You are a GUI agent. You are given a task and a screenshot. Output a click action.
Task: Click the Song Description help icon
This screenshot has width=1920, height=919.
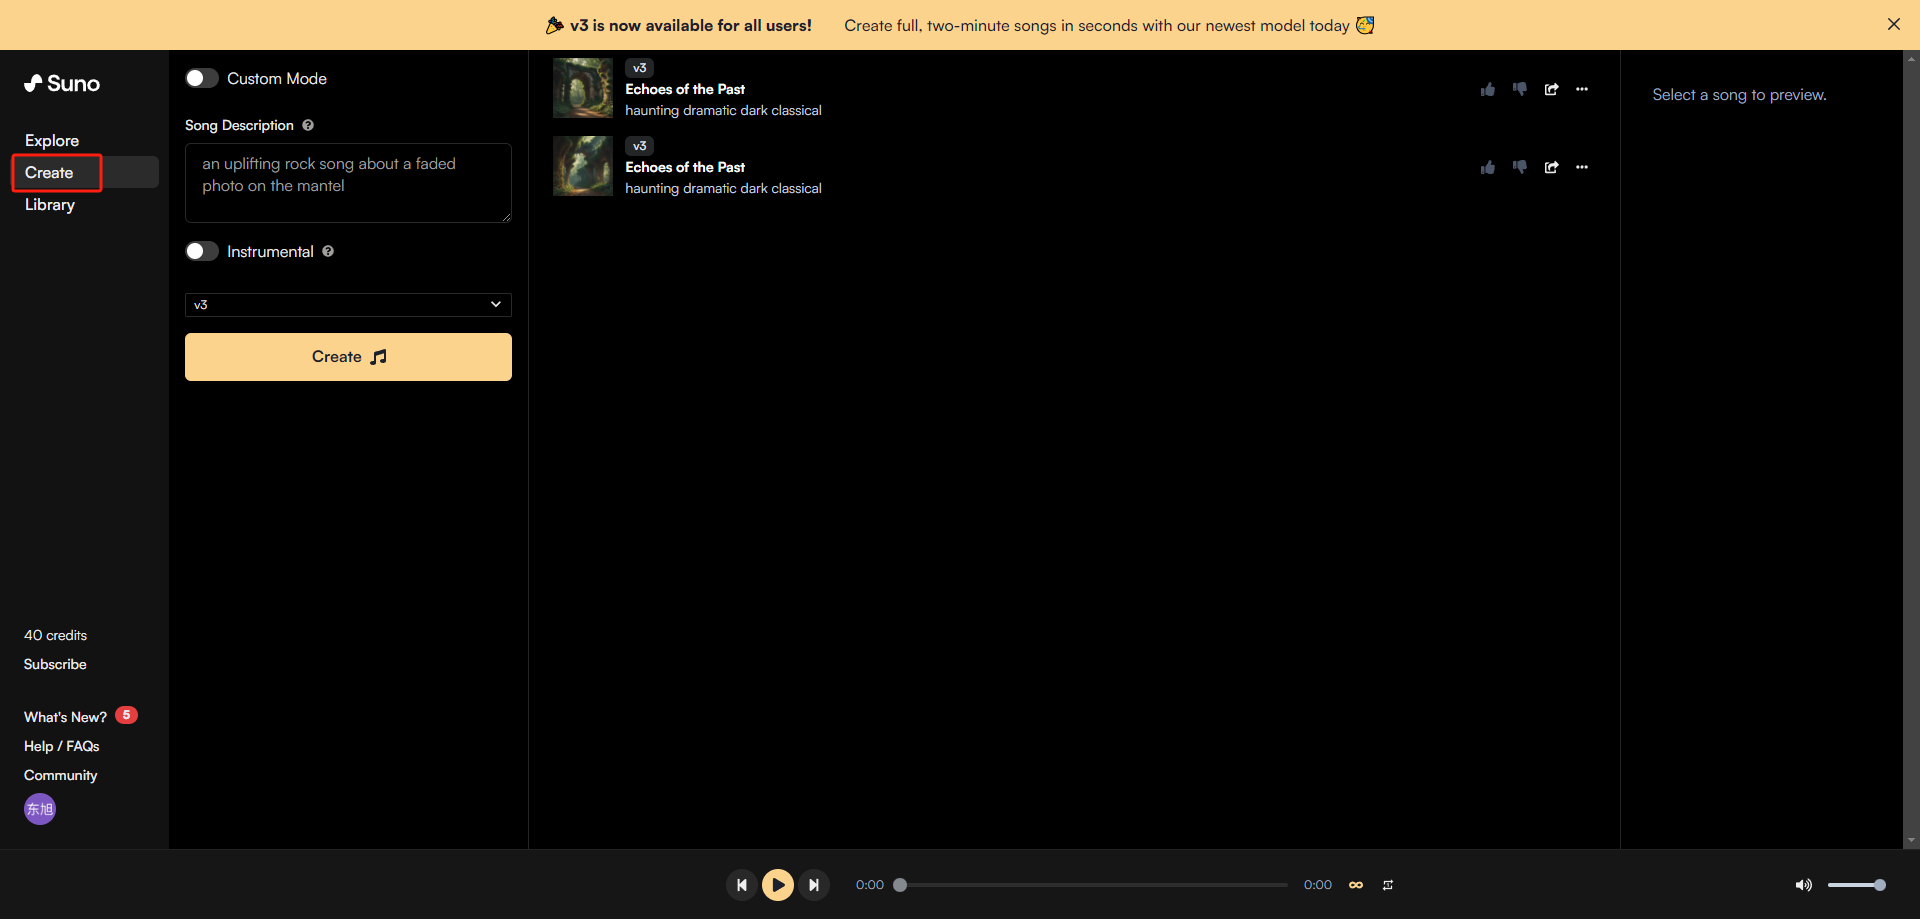tap(308, 125)
